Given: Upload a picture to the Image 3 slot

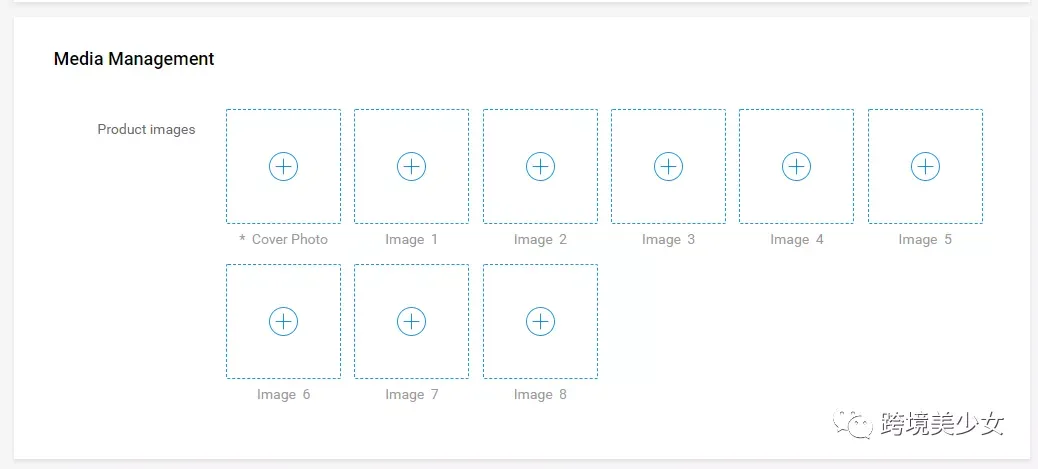Looking at the screenshot, I should point(669,166).
